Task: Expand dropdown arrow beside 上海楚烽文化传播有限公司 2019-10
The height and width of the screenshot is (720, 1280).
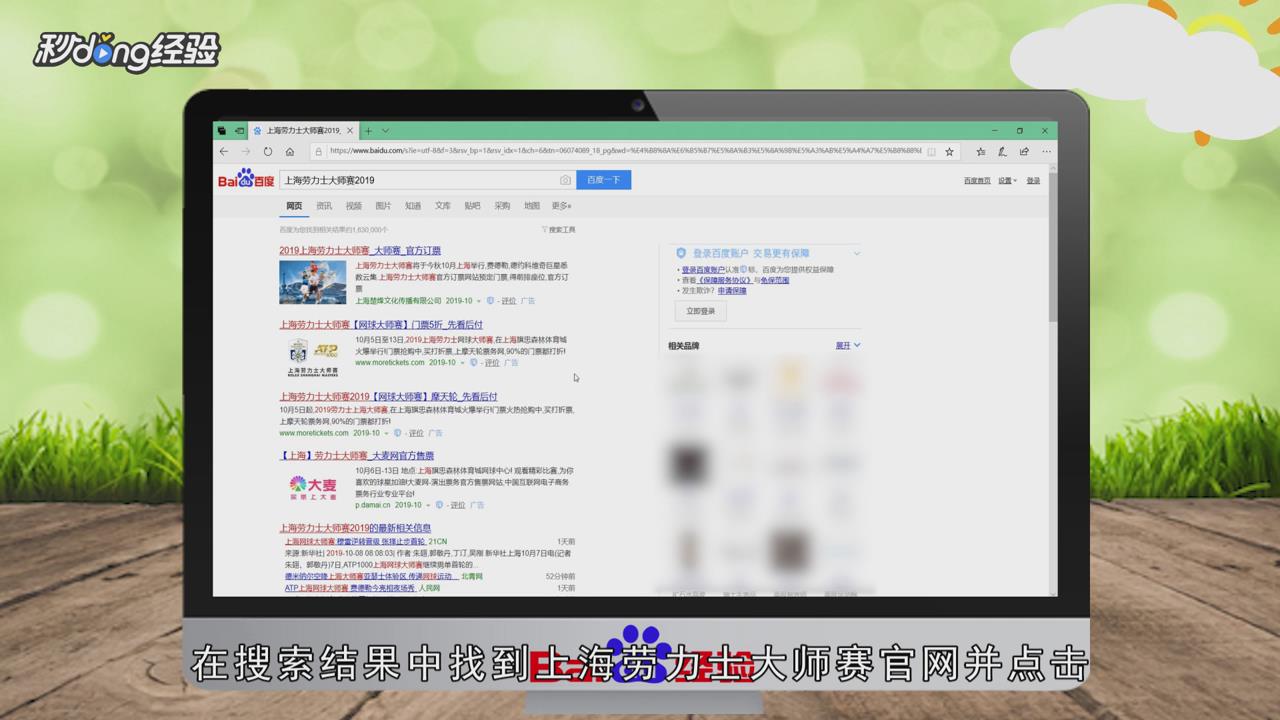Action: [x=478, y=301]
